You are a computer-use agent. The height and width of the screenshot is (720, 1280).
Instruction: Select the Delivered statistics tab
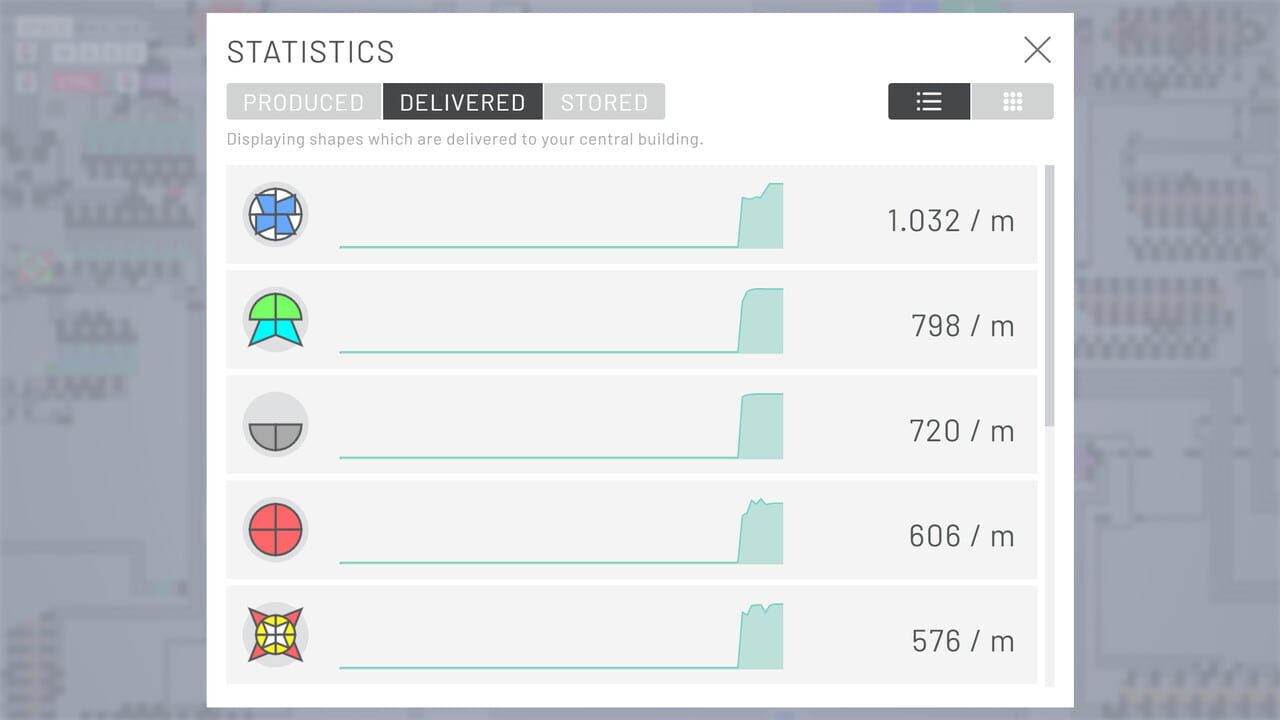pos(462,102)
